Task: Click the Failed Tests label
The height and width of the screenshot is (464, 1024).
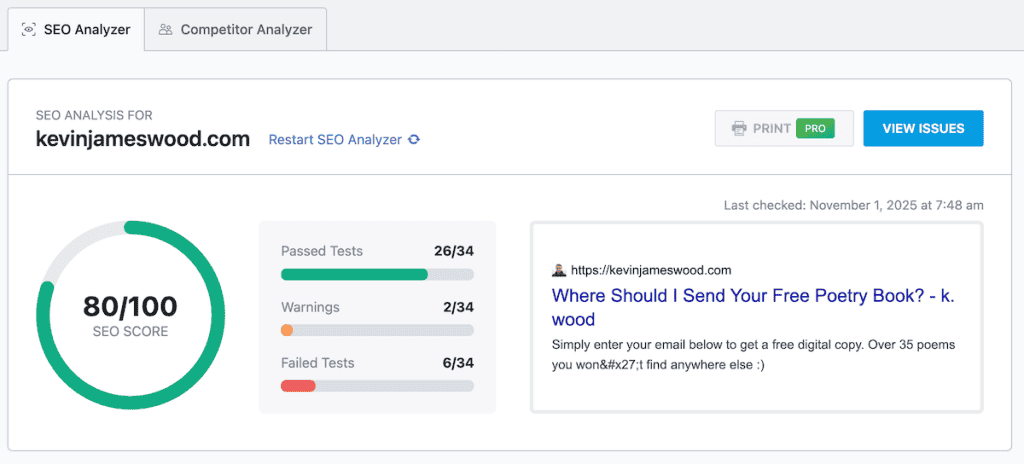Action: tap(317, 362)
